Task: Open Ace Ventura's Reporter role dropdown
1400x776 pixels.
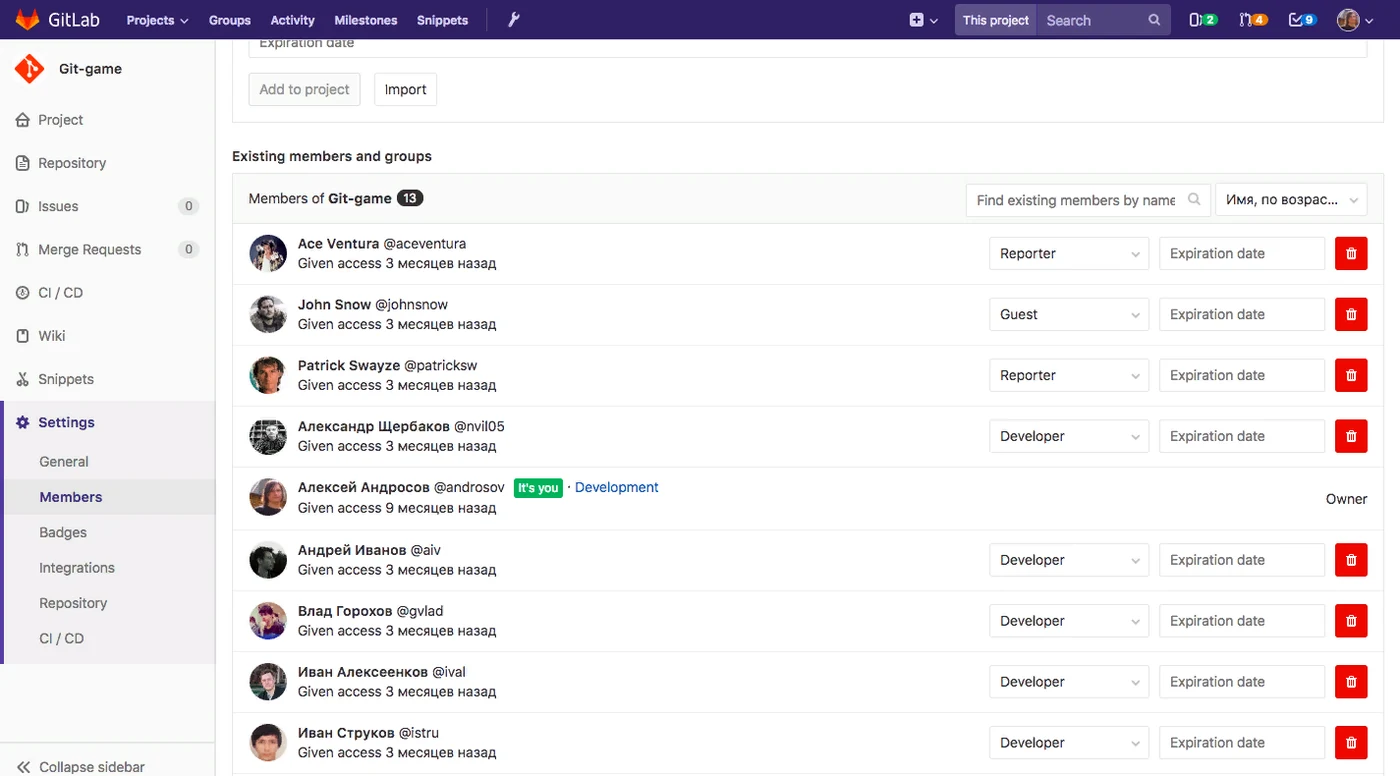Action: pos(1069,254)
